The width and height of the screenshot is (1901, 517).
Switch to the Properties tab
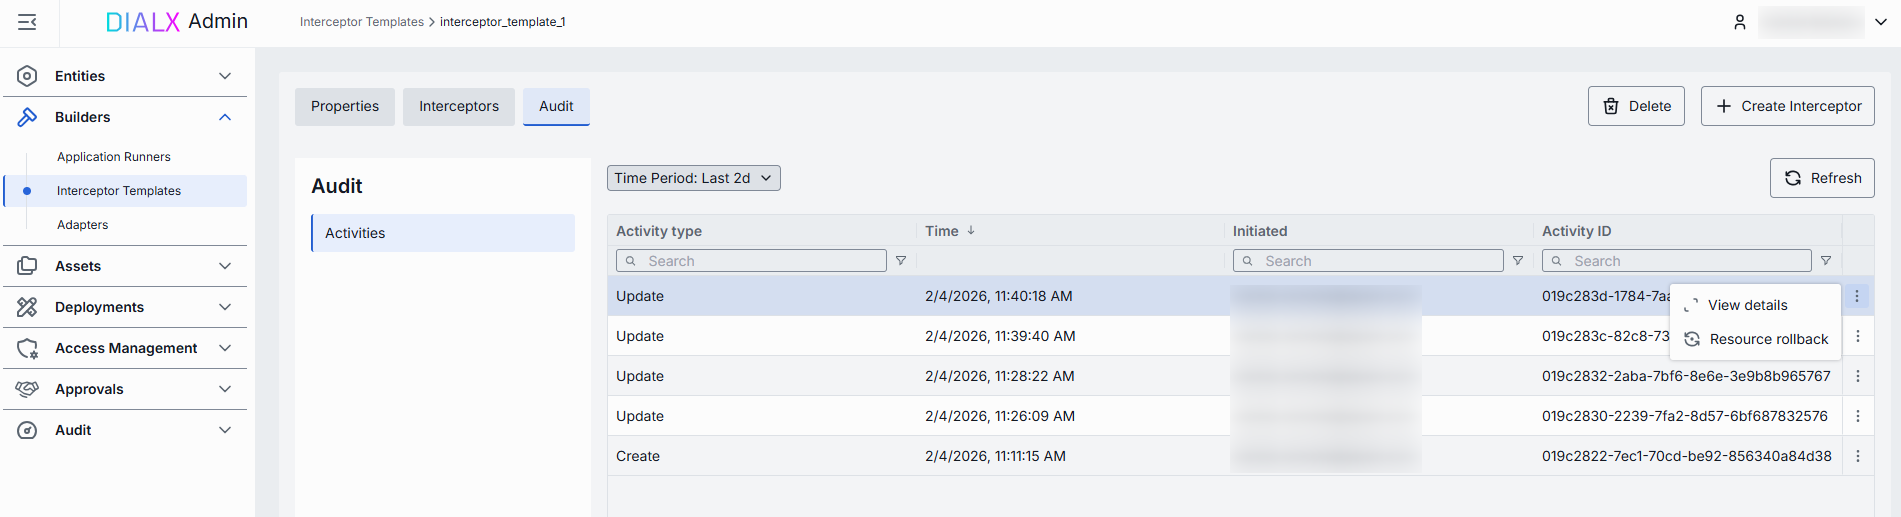coord(345,106)
